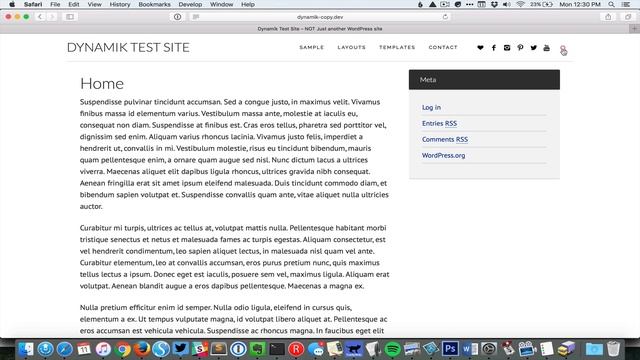Open the Pinterest social icon link
This screenshot has width=640, height=360.
tap(520, 48)
